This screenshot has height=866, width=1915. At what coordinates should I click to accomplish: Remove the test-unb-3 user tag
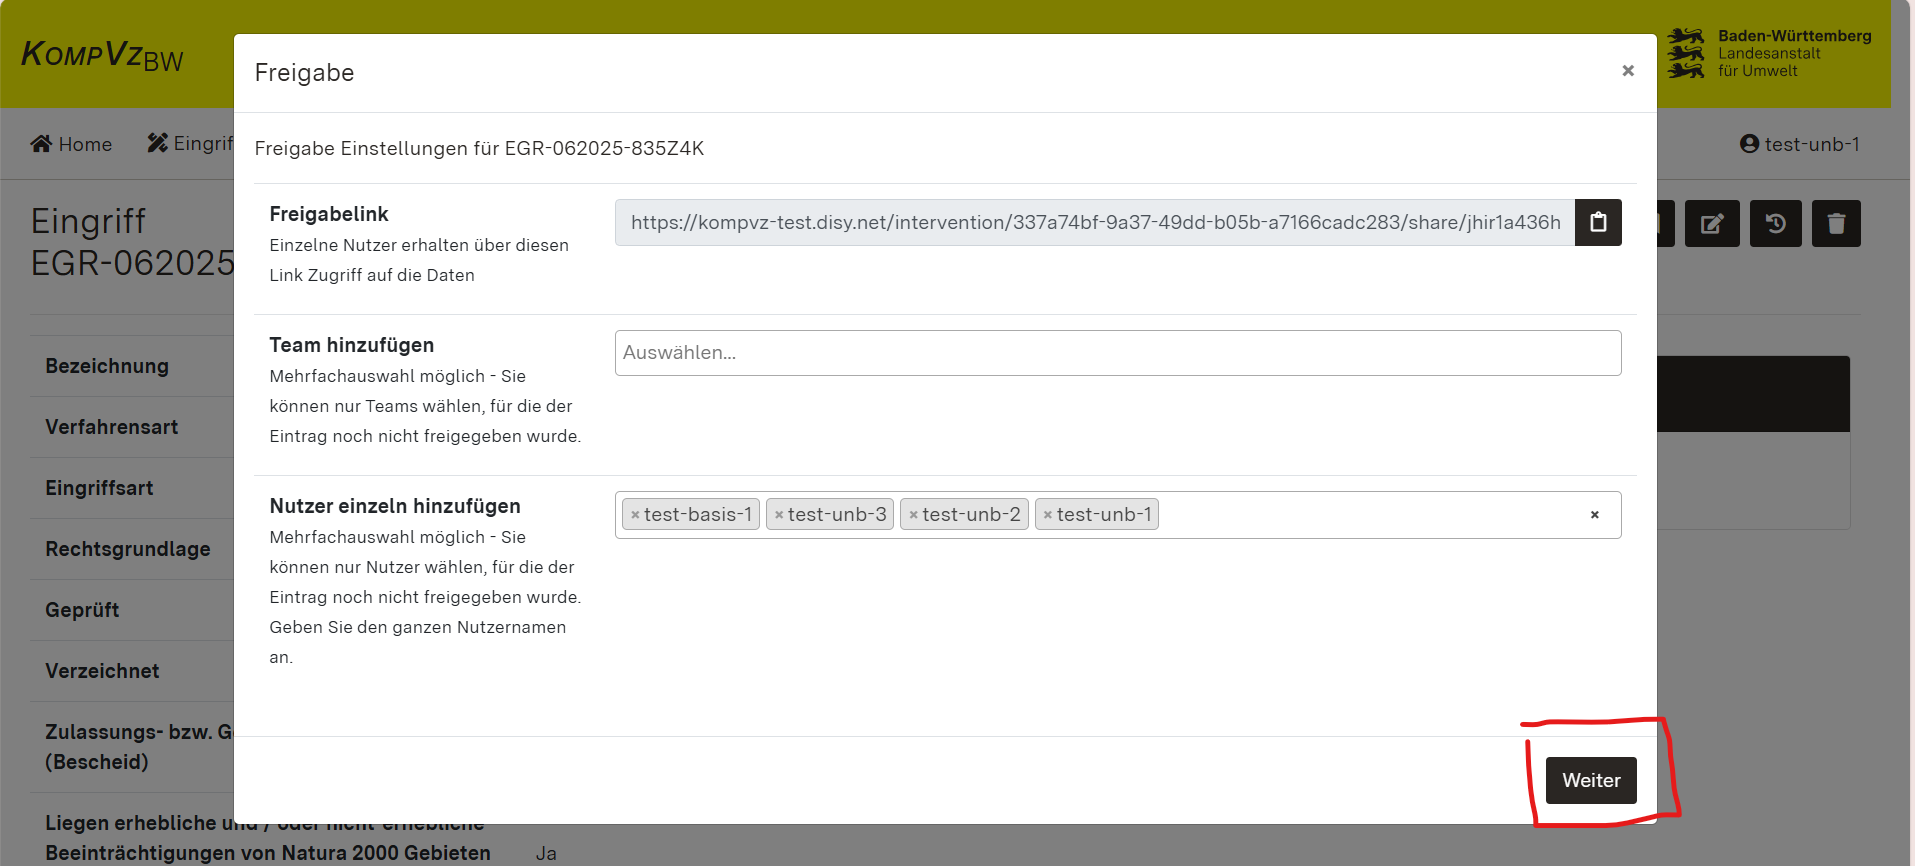pyautogui.click(x=779, y=515)
